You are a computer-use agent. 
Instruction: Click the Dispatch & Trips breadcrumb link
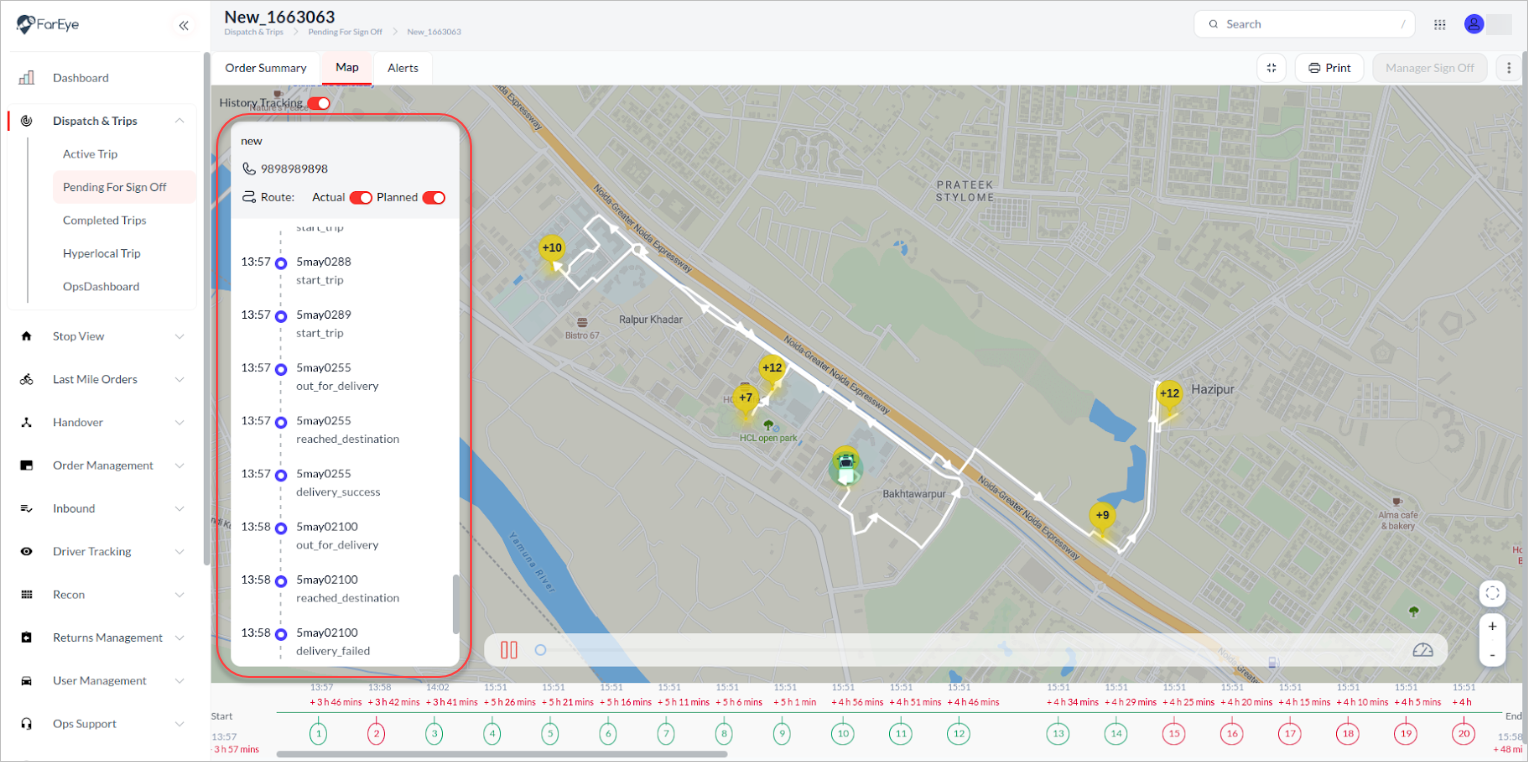254,32
